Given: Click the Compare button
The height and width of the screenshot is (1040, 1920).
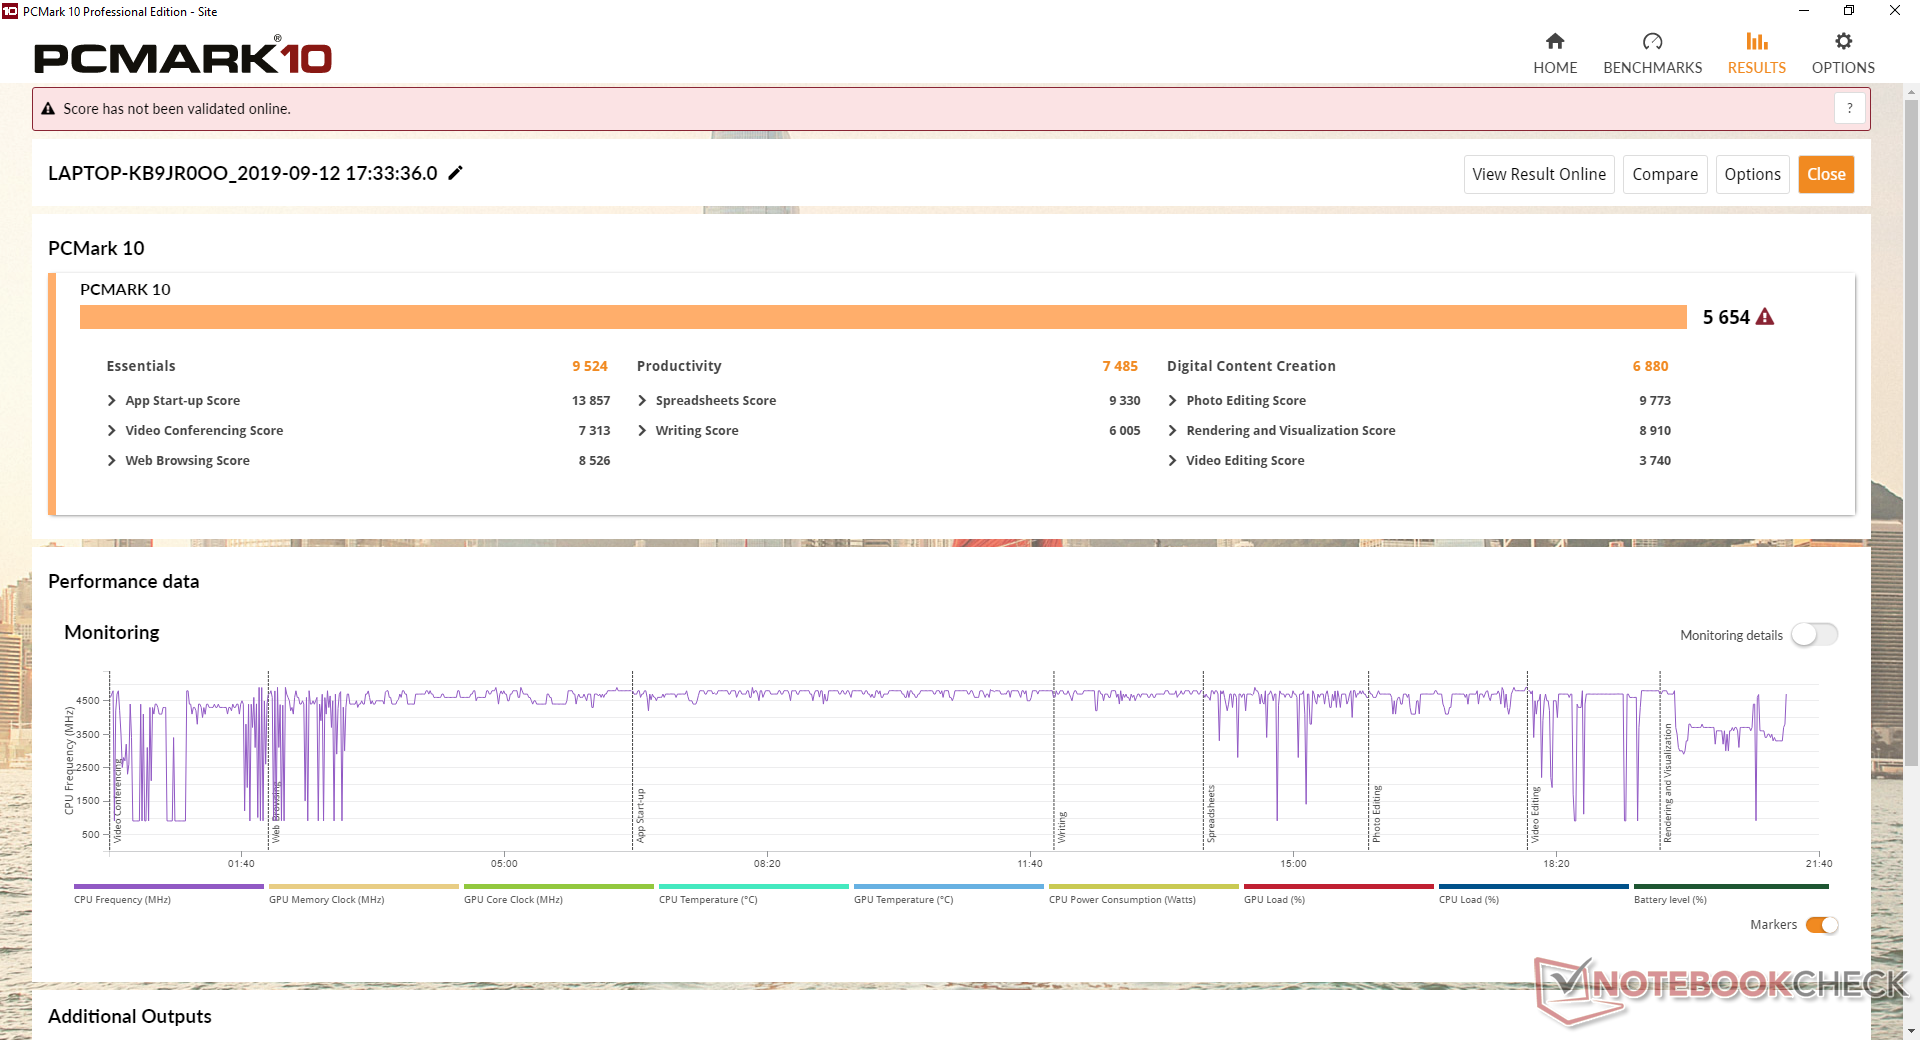Looking at the screenshot, I should coord(1665,174).
